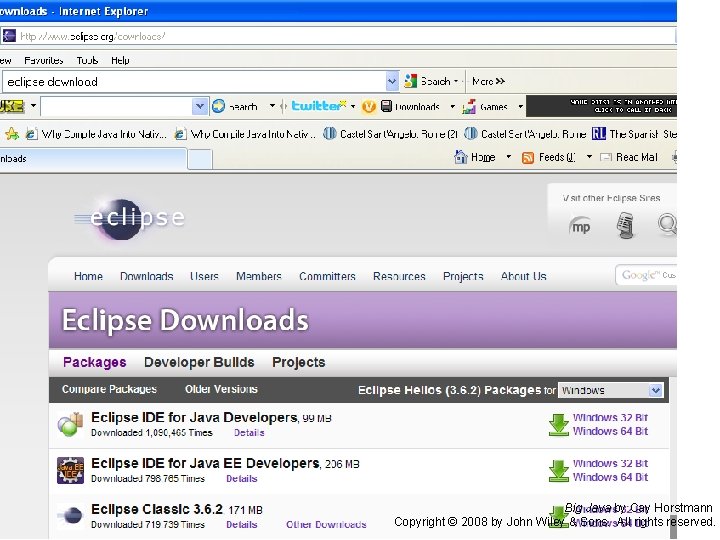This screenshot has width=720, height=540.
Task: Click the Google Custom Search box on Eclipse site
Action: pyautogui.click(x=646, y=275)
